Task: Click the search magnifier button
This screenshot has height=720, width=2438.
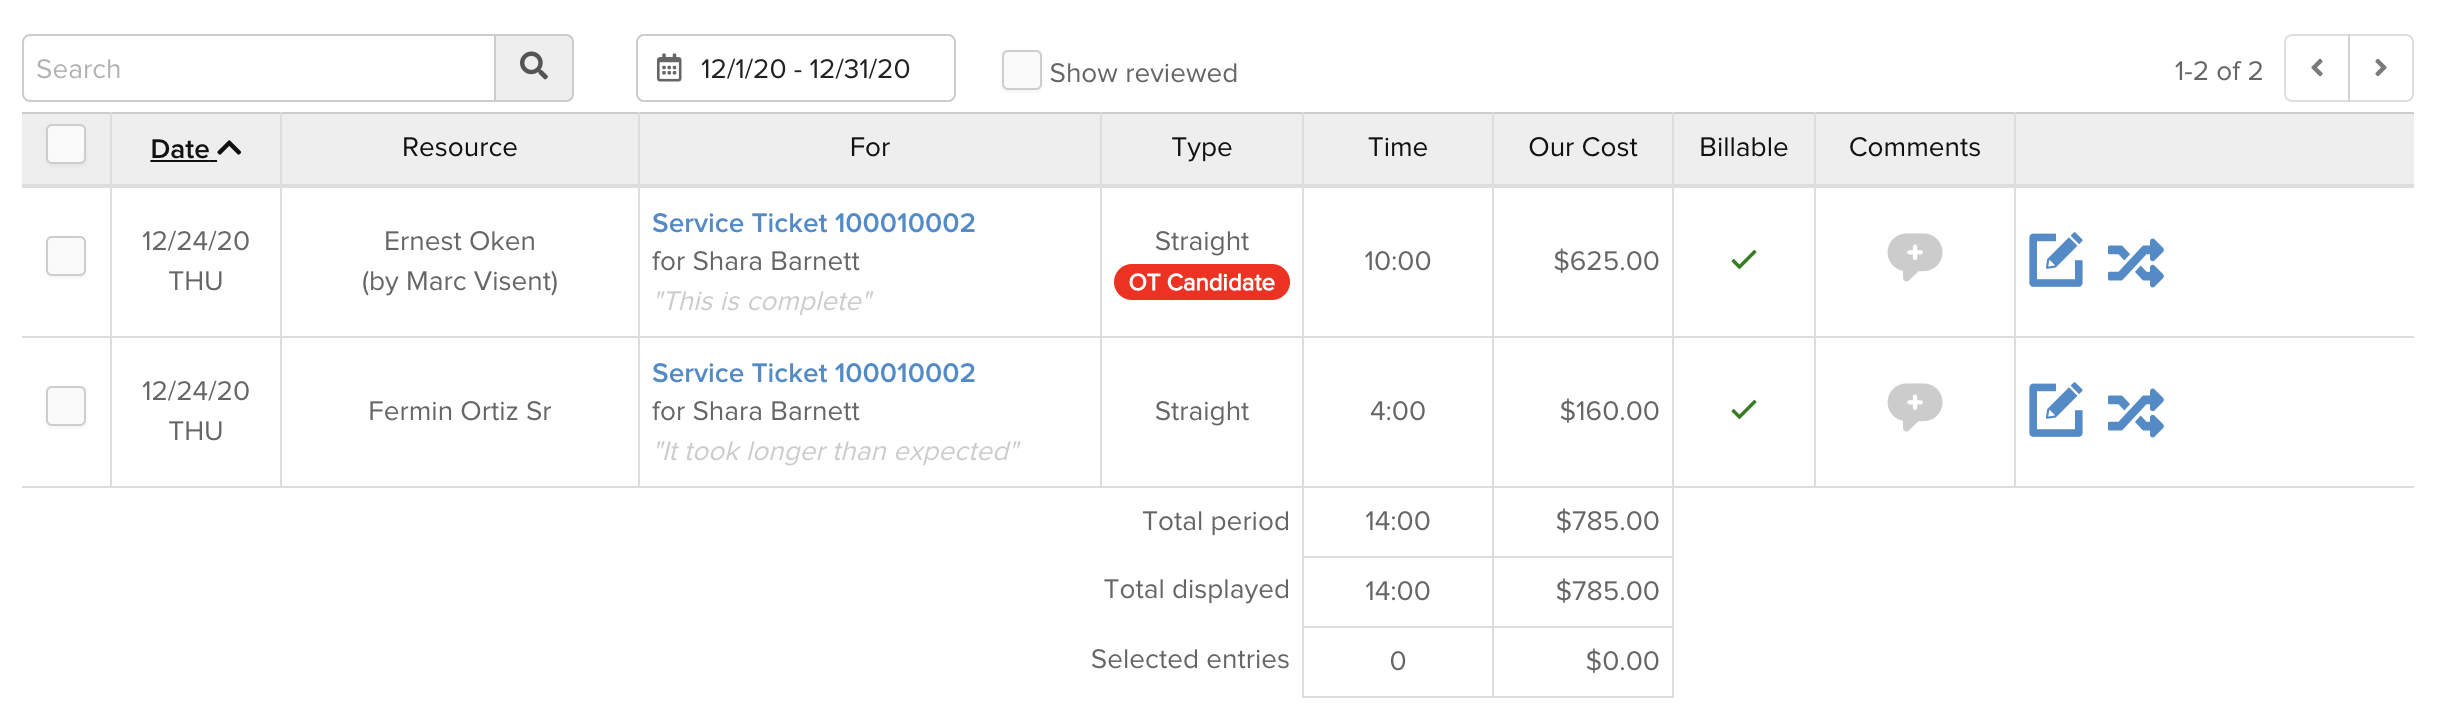Action: (x=534, y=68)
